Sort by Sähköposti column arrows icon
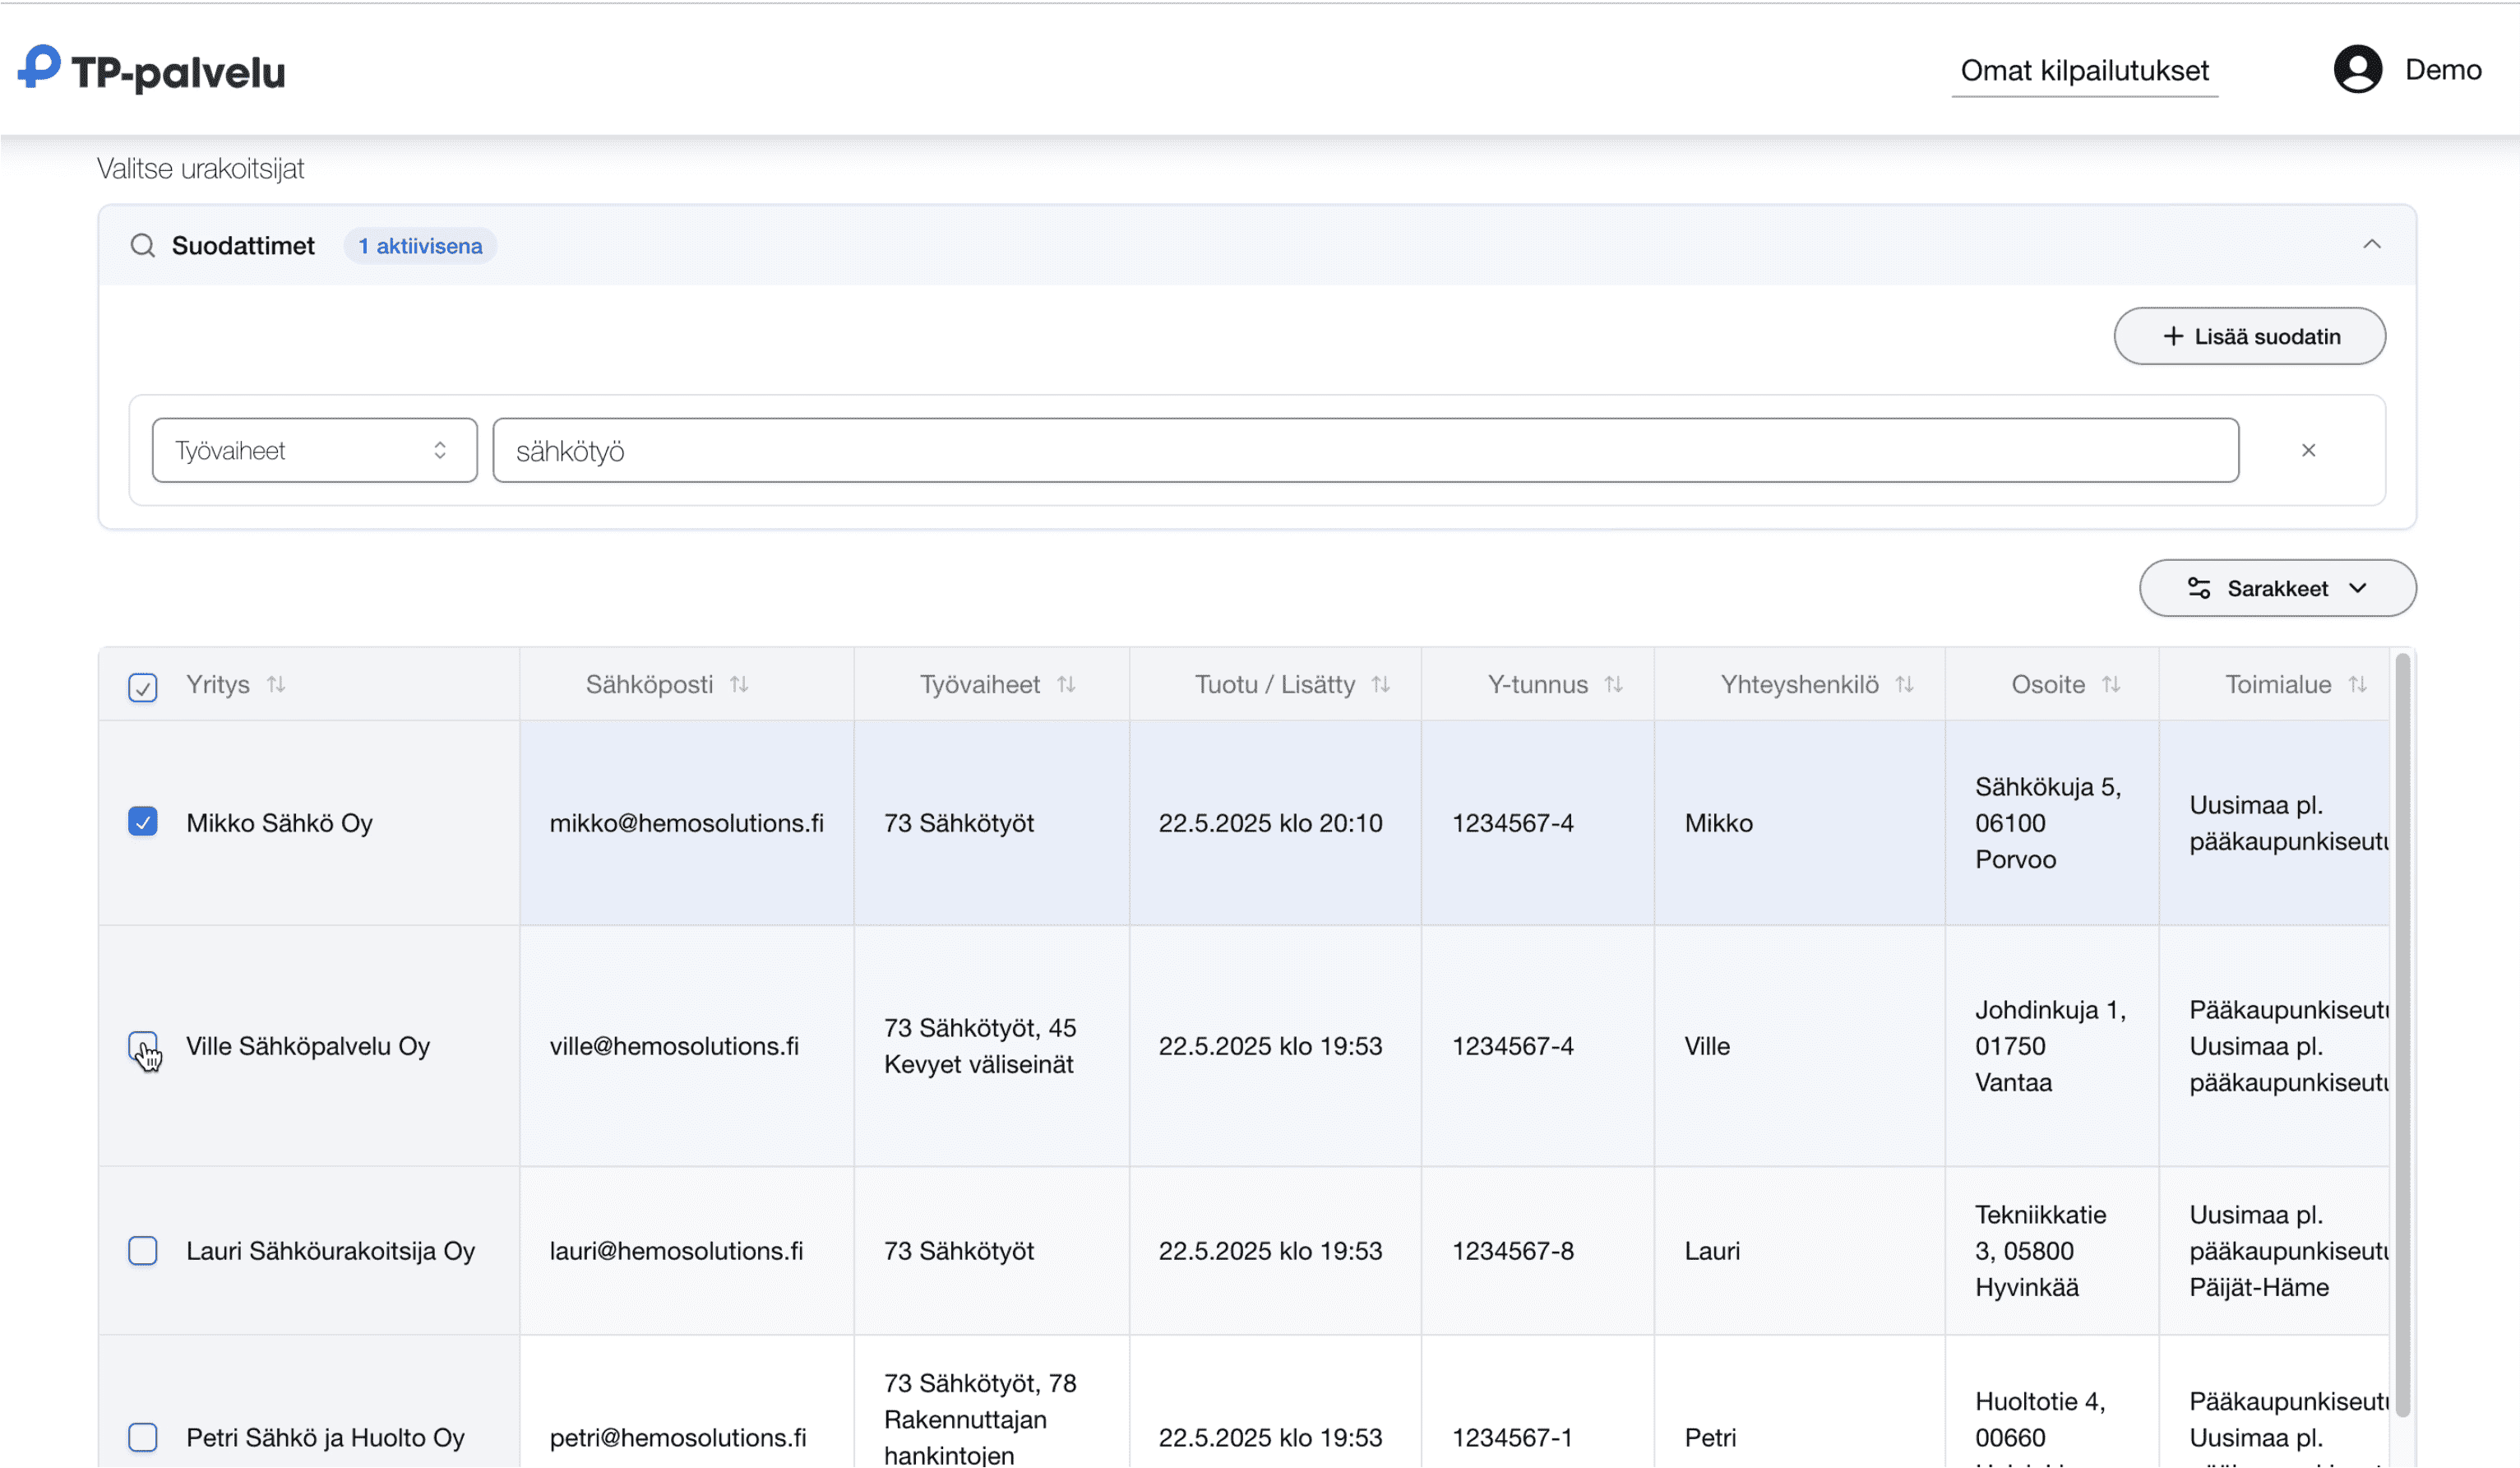The width and height of the screenshot is (2520, 1468). tap(739, 685)
